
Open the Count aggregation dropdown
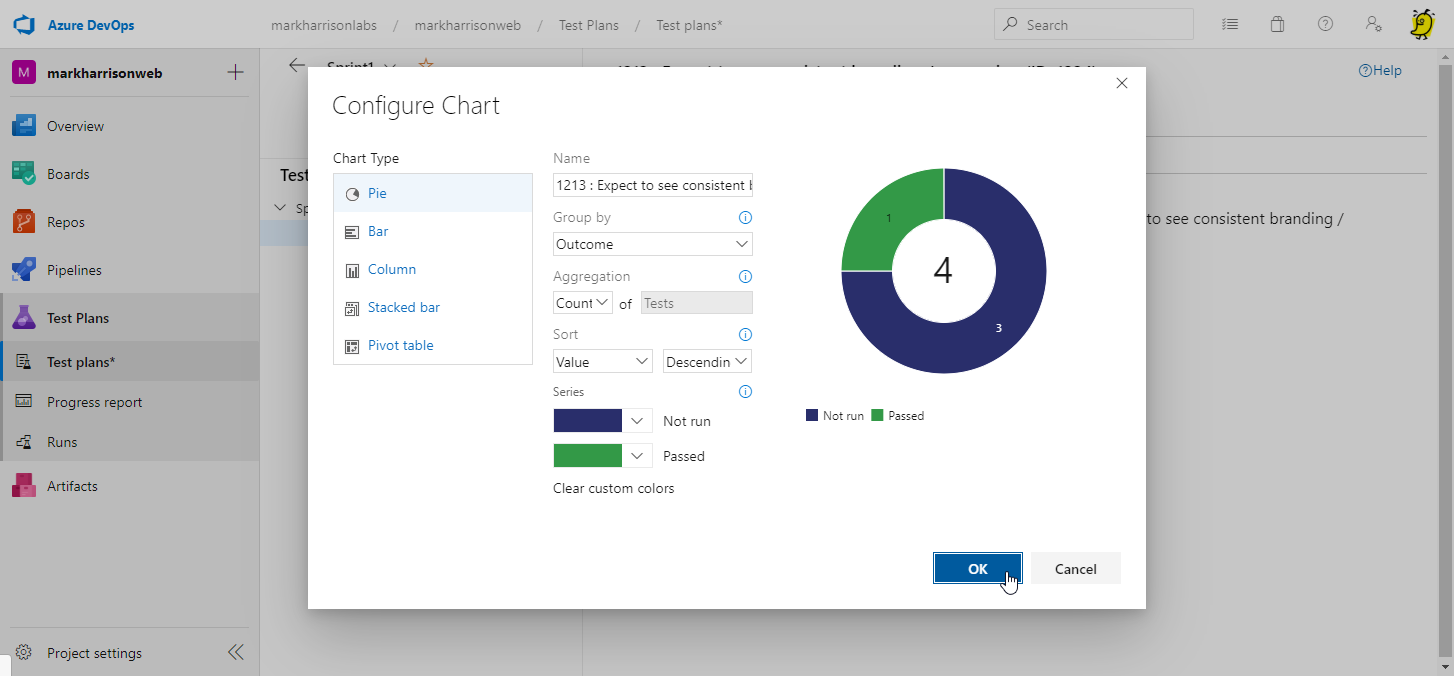[x=582, y=303]
